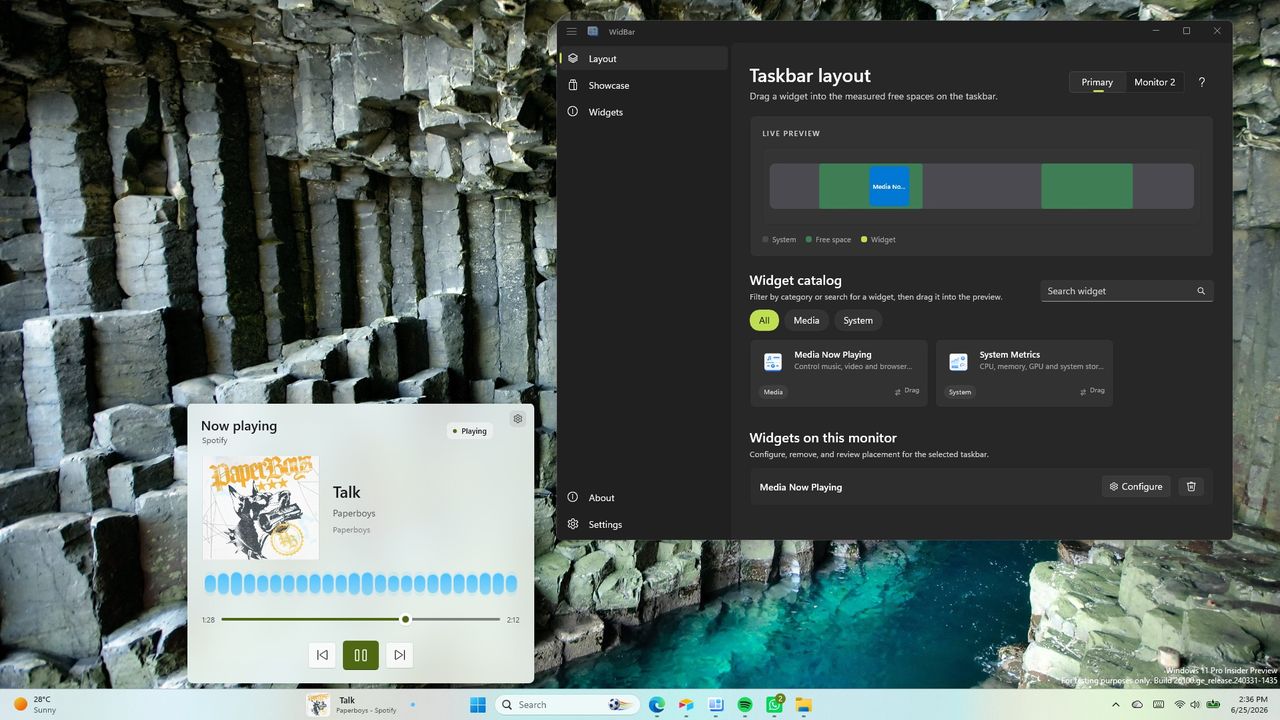Go to the Showcase sidebar page
Viewport: 1280px width, 720px height.
click(644, 85)
